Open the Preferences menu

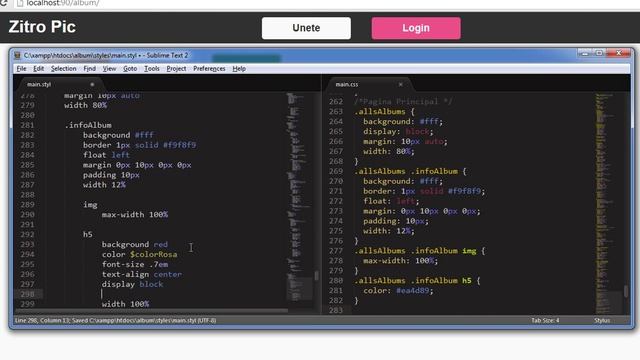coord(209,69)
